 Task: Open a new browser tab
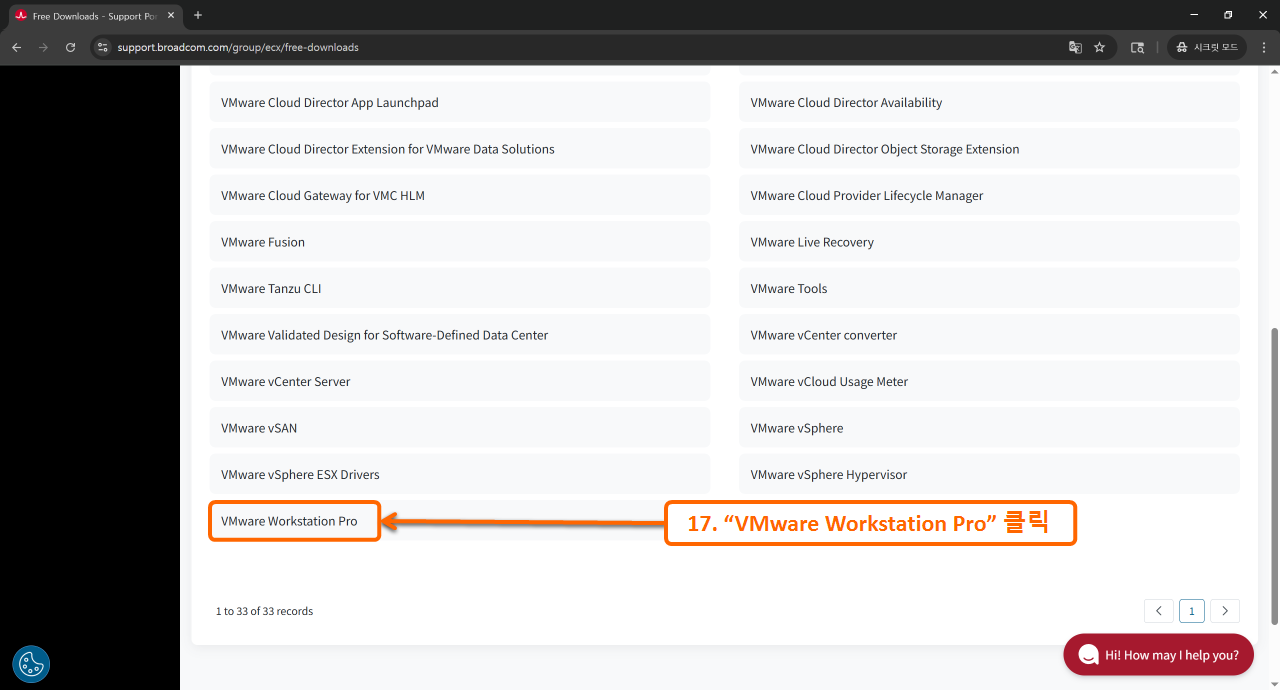coord(198,15)
